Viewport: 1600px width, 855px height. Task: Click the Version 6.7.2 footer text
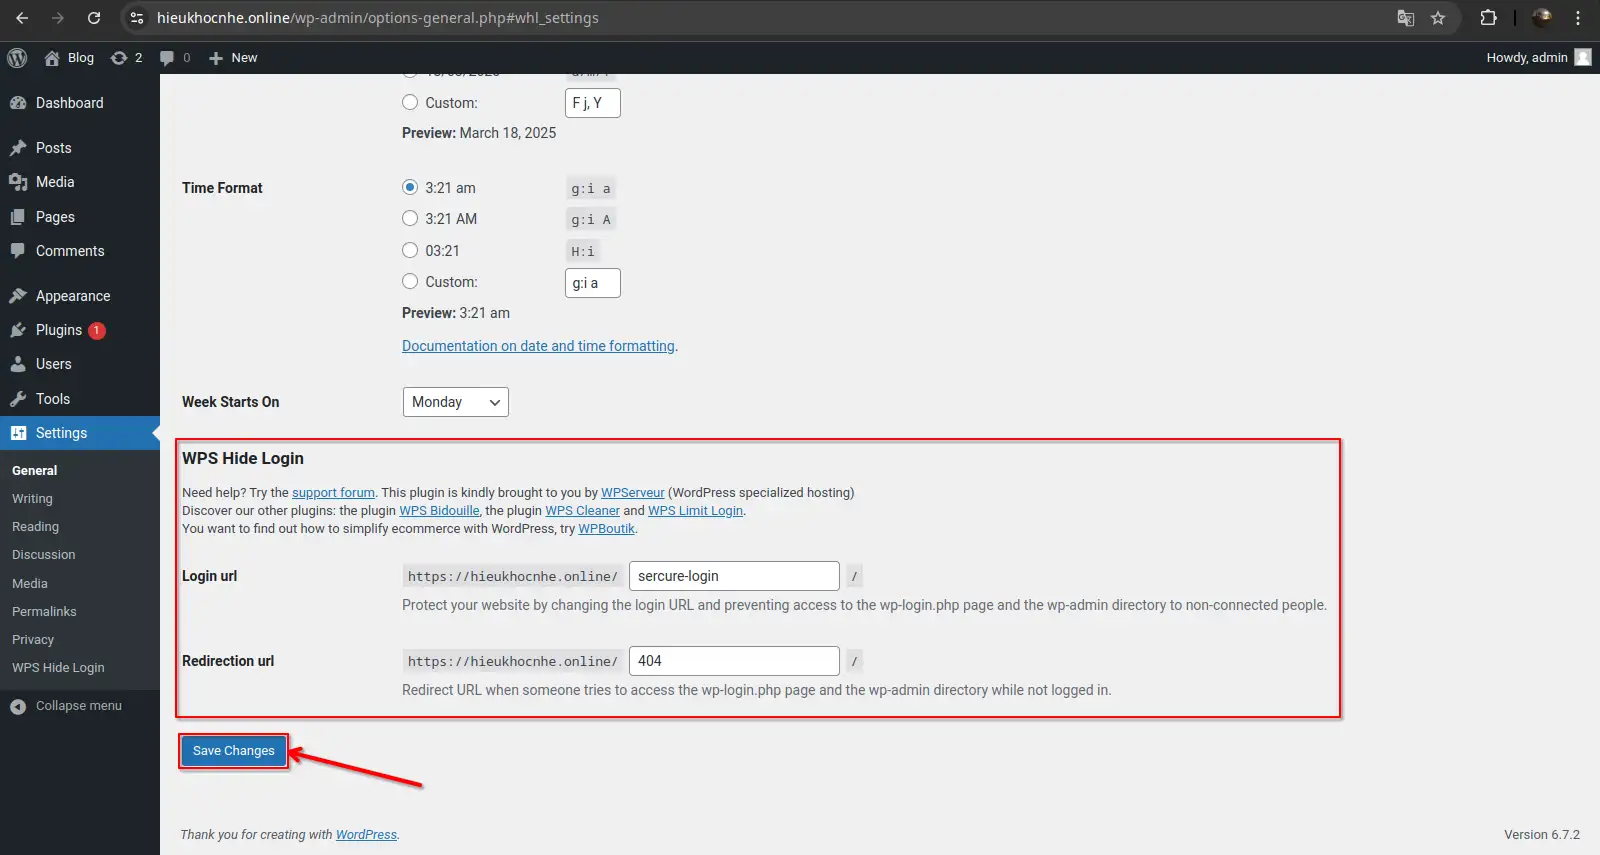pyautogui.click(x=1542, y=835)
